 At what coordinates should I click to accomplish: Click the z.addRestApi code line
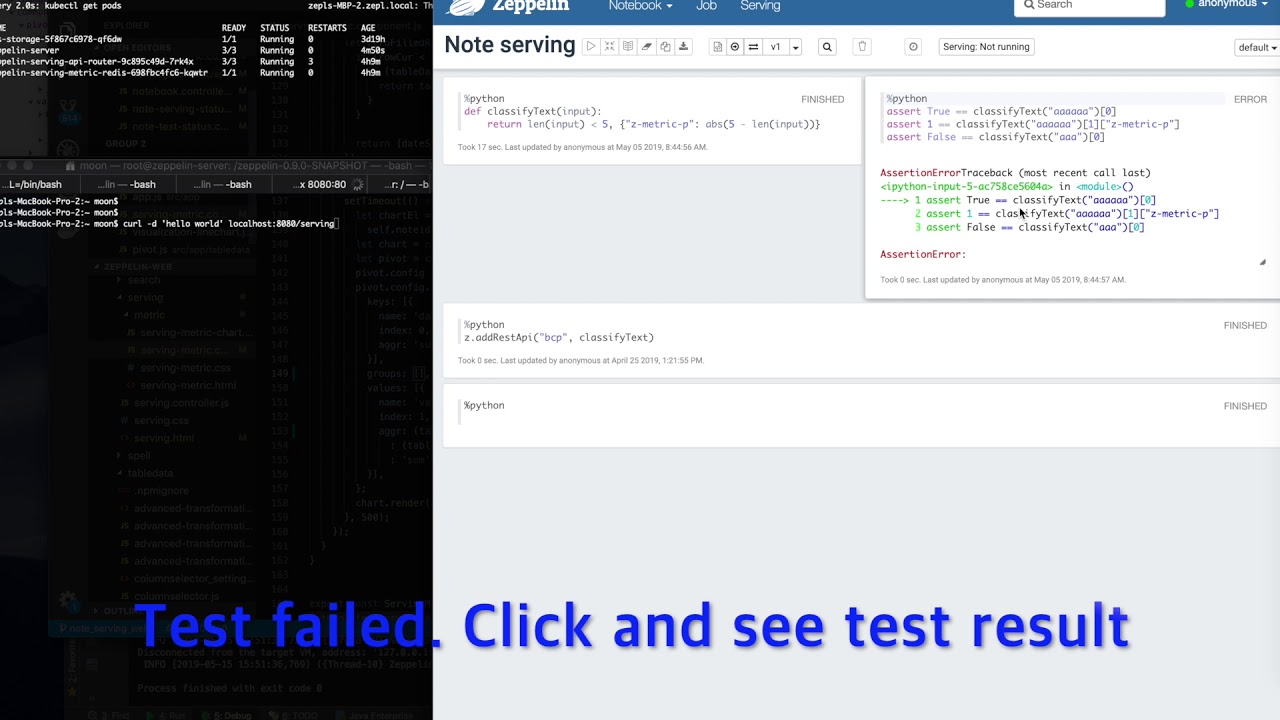[x=559, y=338]
